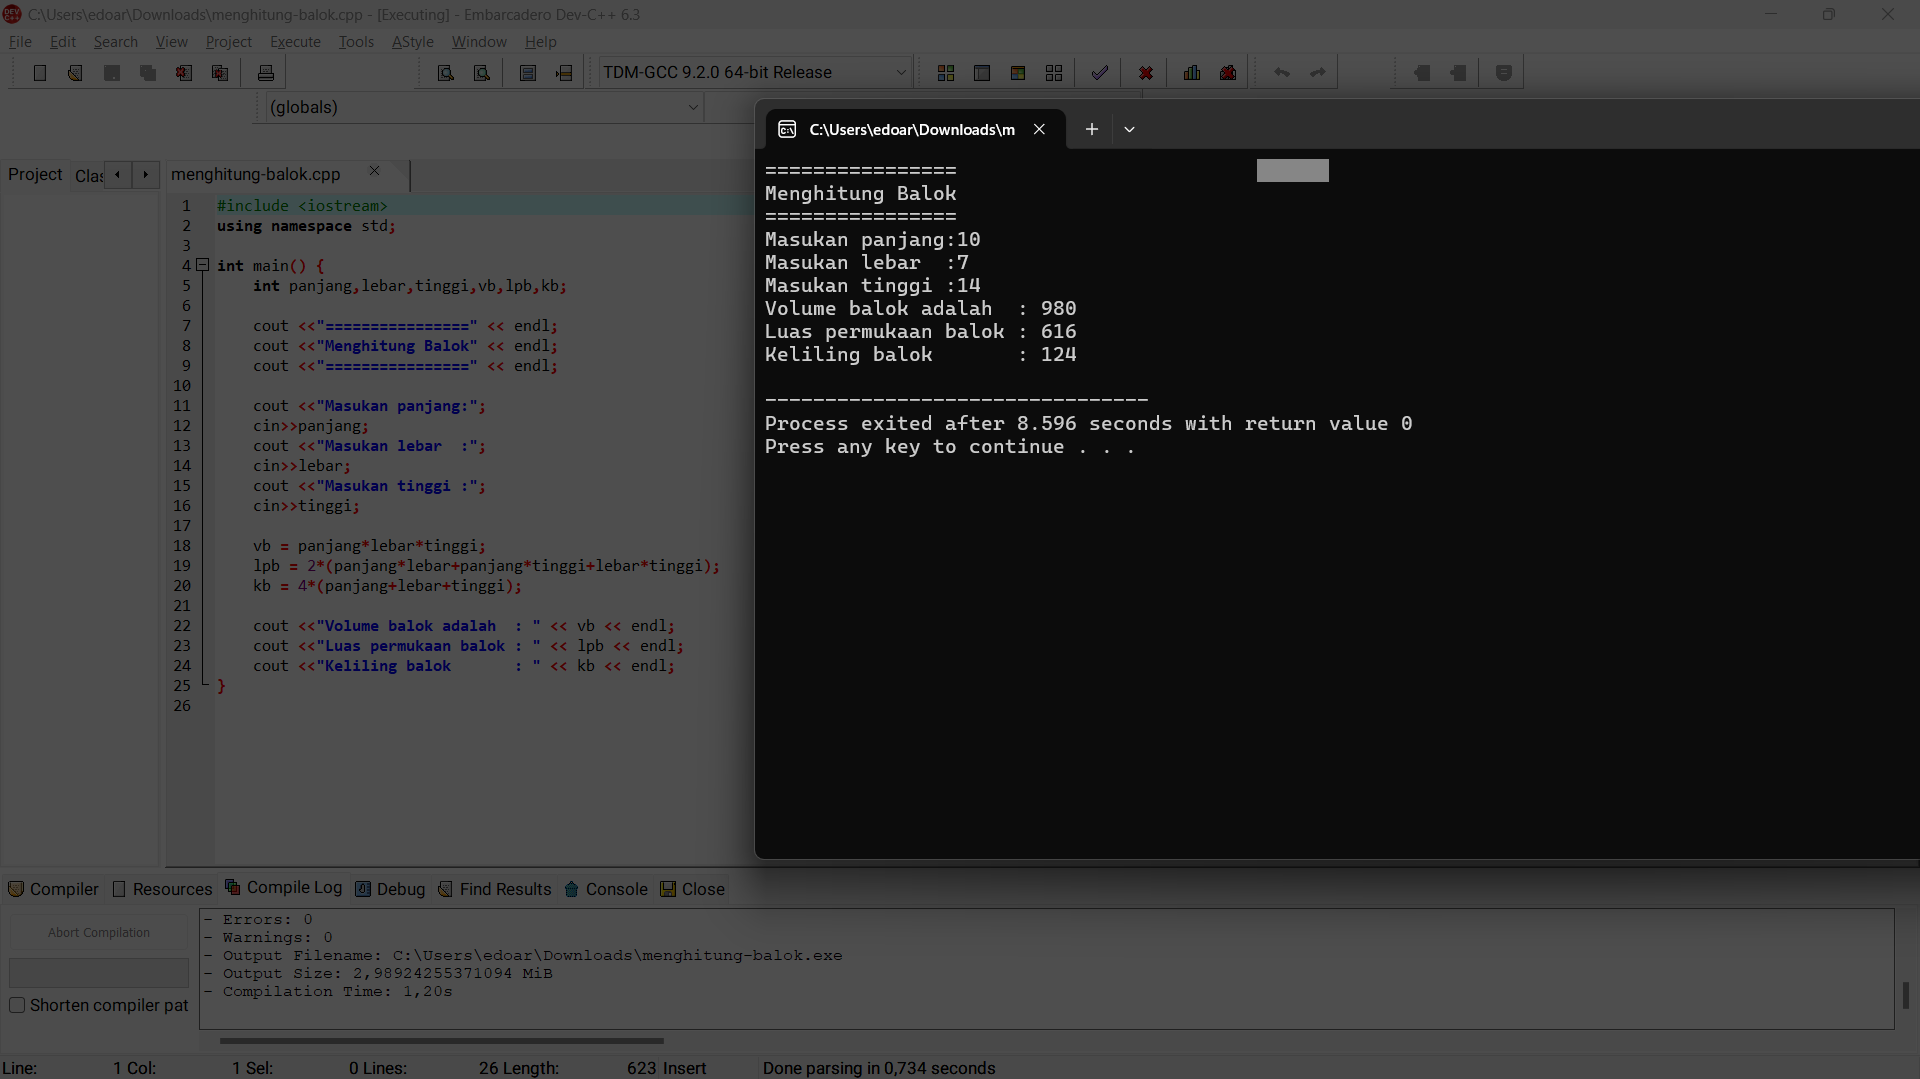Viewport: 1920px width, 1079px height.
Task: Open the console tab list chevron
Action: [x=1130, y=129]
